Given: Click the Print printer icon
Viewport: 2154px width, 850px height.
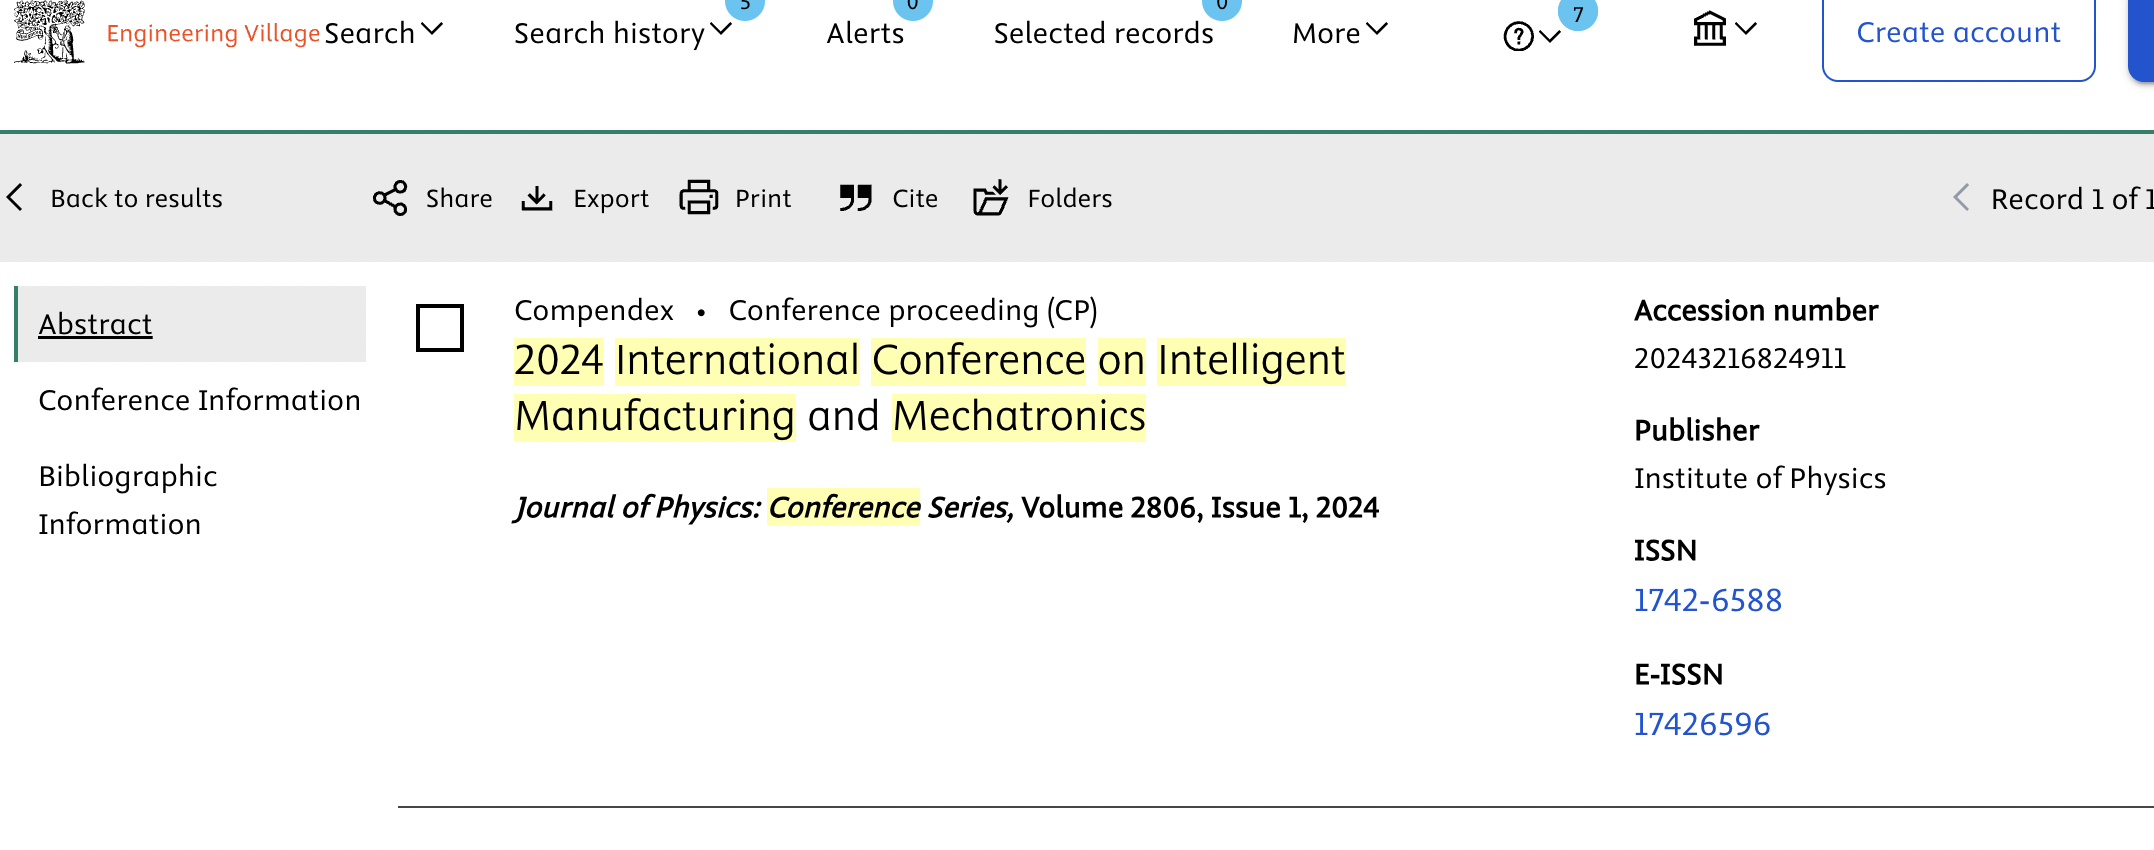Looking at the screenshot, I should pyautogui.click(x=699, y=198).
